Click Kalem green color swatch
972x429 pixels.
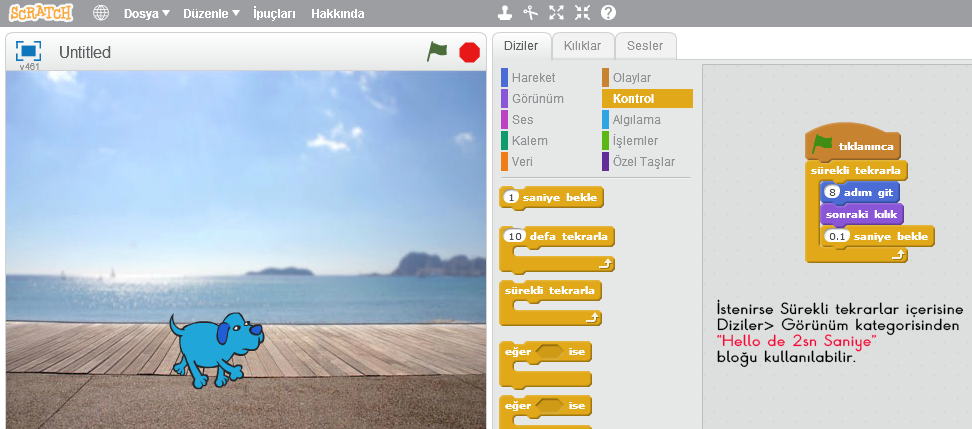(505, 141)
